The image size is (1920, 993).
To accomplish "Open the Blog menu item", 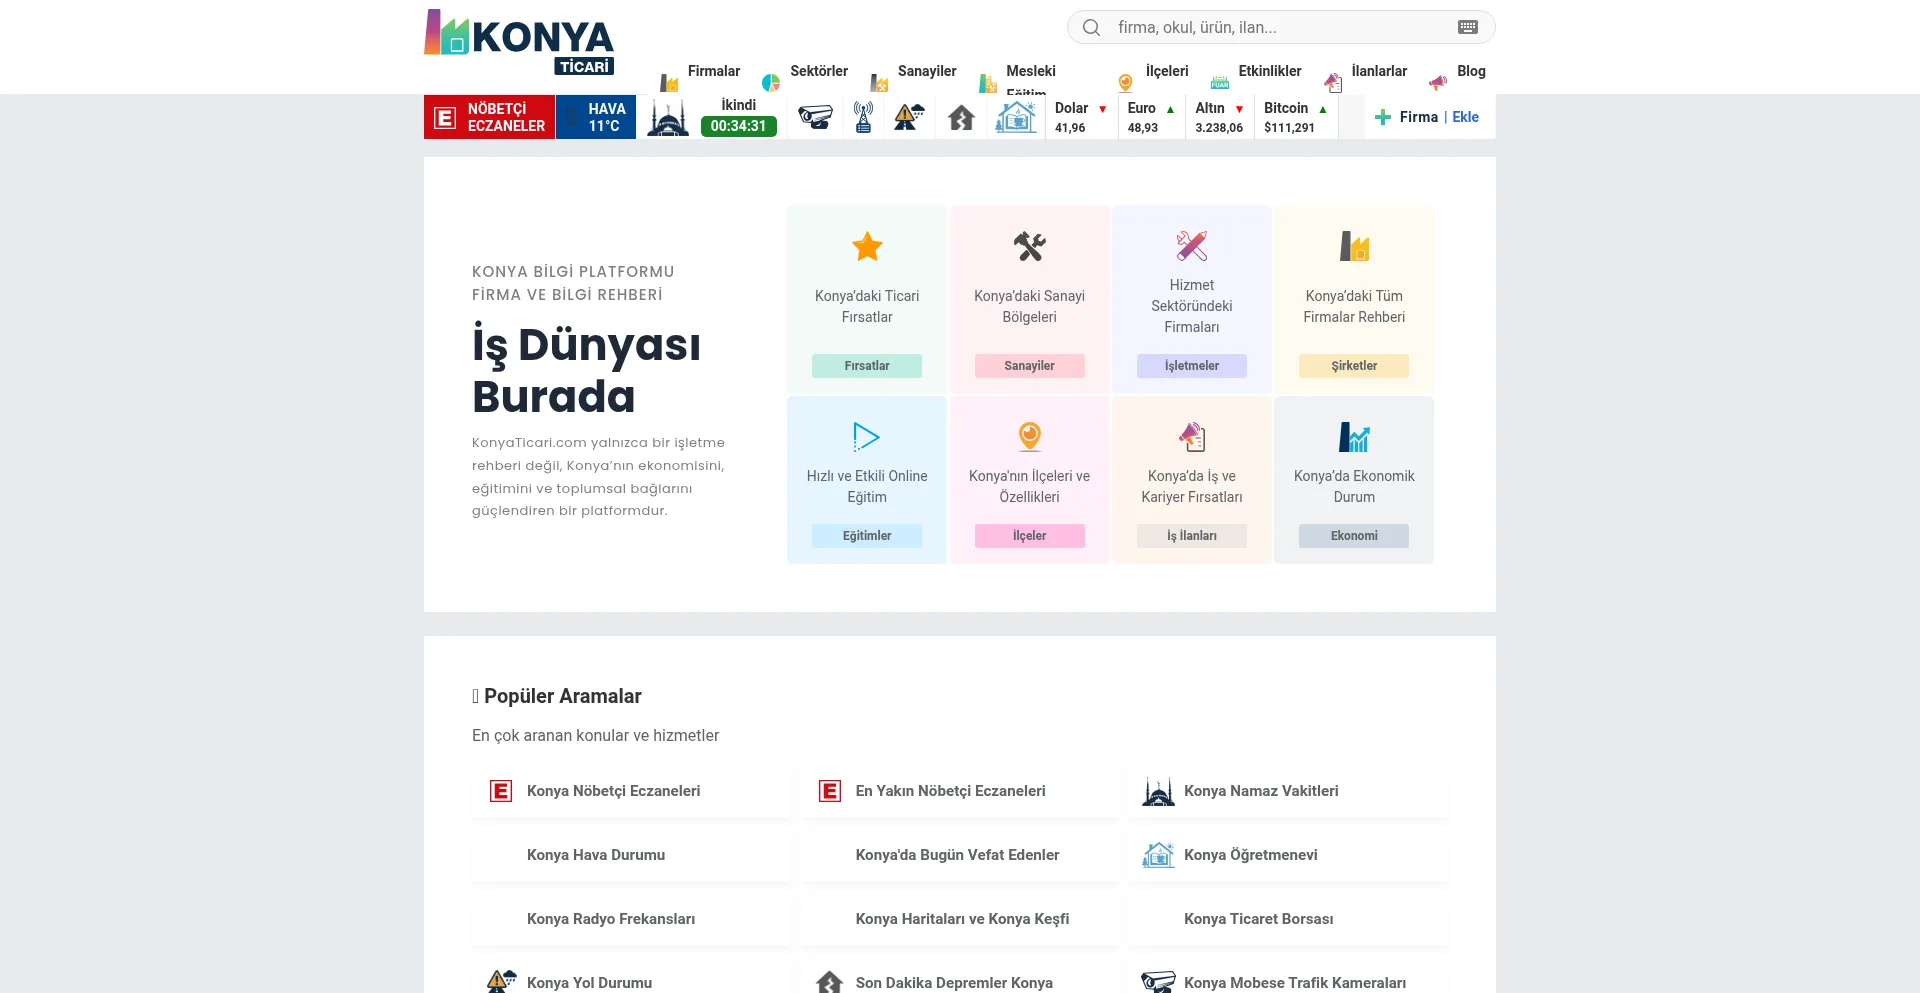I will pyautogui.click(x=1470, y=71).
